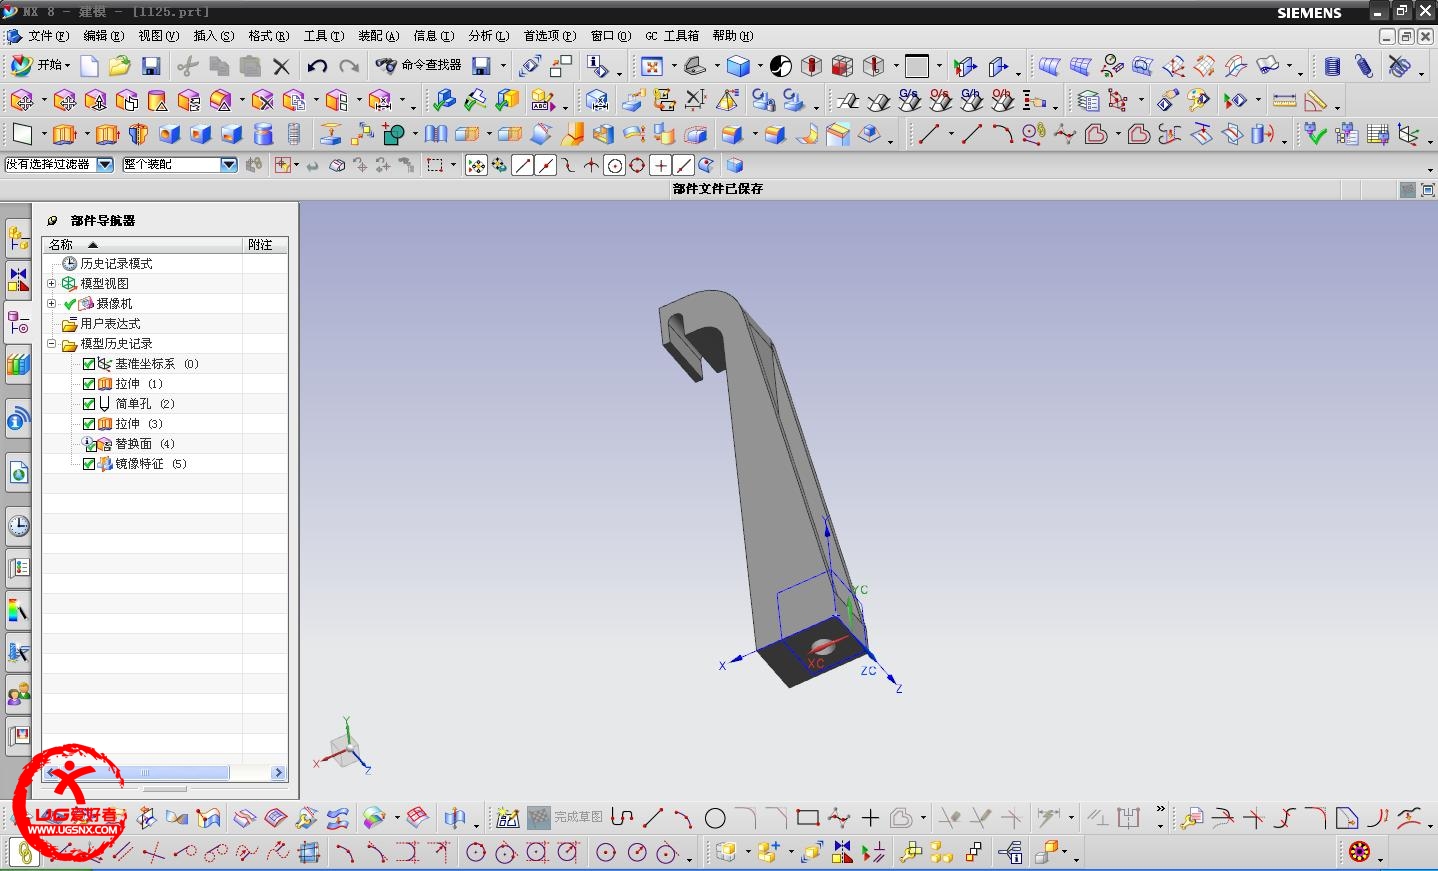The width and height of the screenshot is (1438, 871).
Task: Expand the 摄像机 tree node
Action: [52, 304]
